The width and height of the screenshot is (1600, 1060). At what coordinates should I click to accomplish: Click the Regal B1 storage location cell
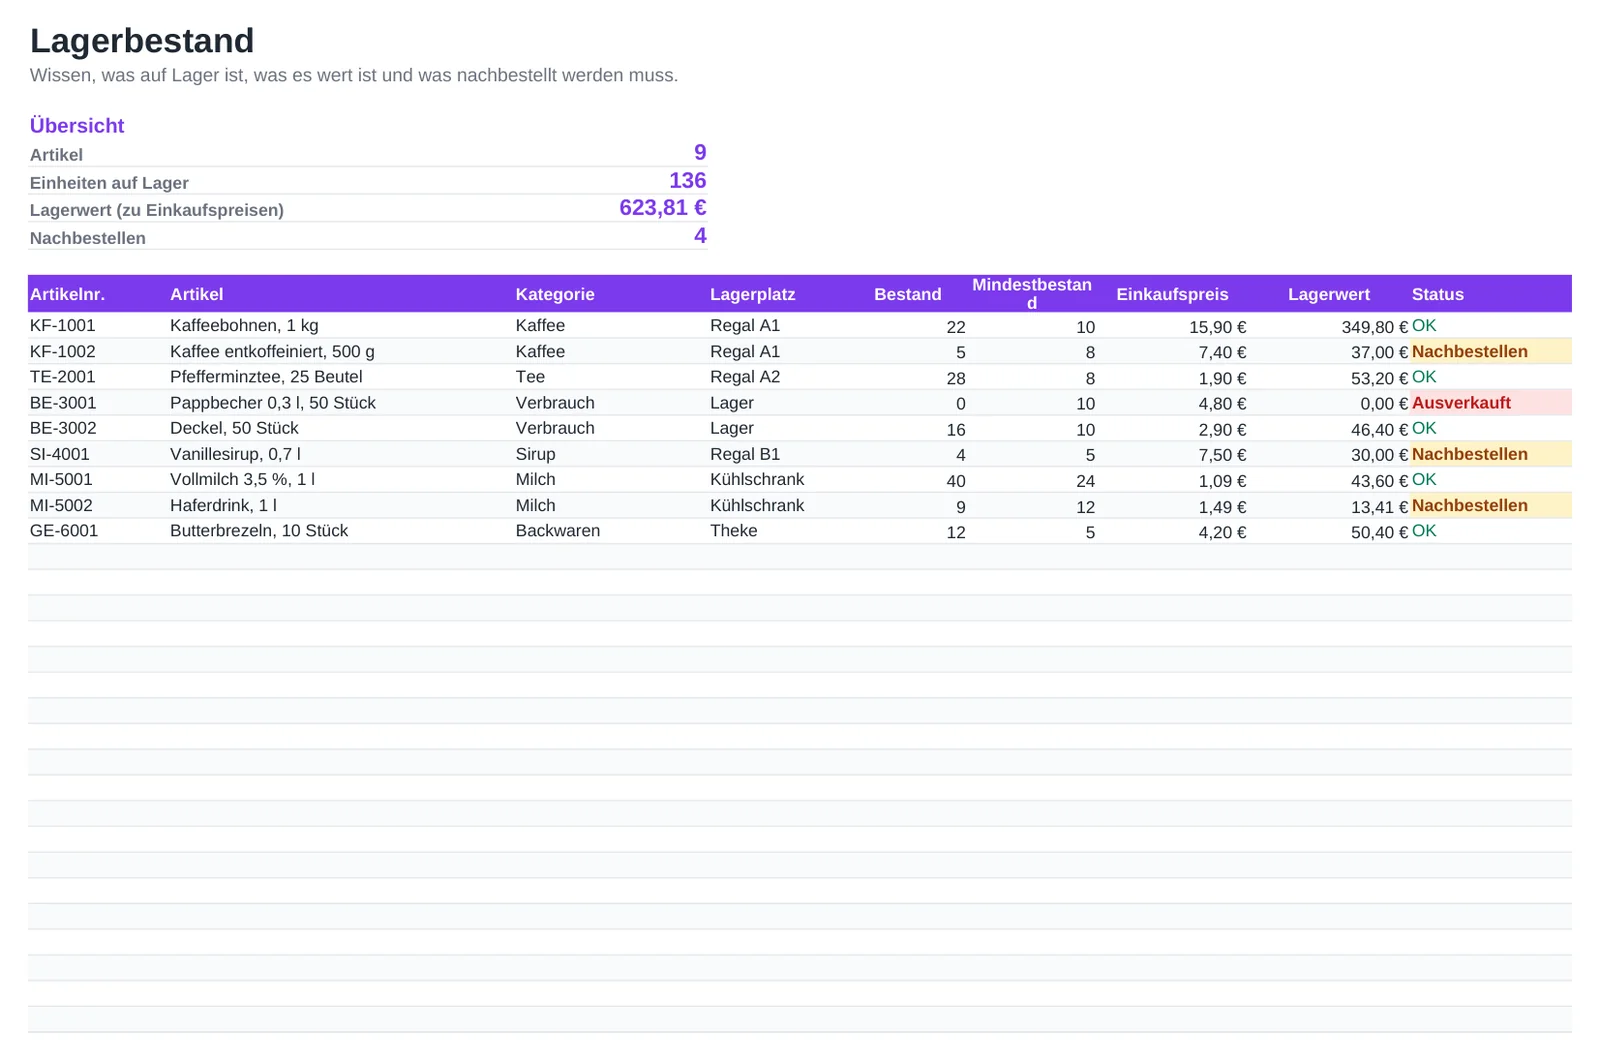click(x=745, y=454)
